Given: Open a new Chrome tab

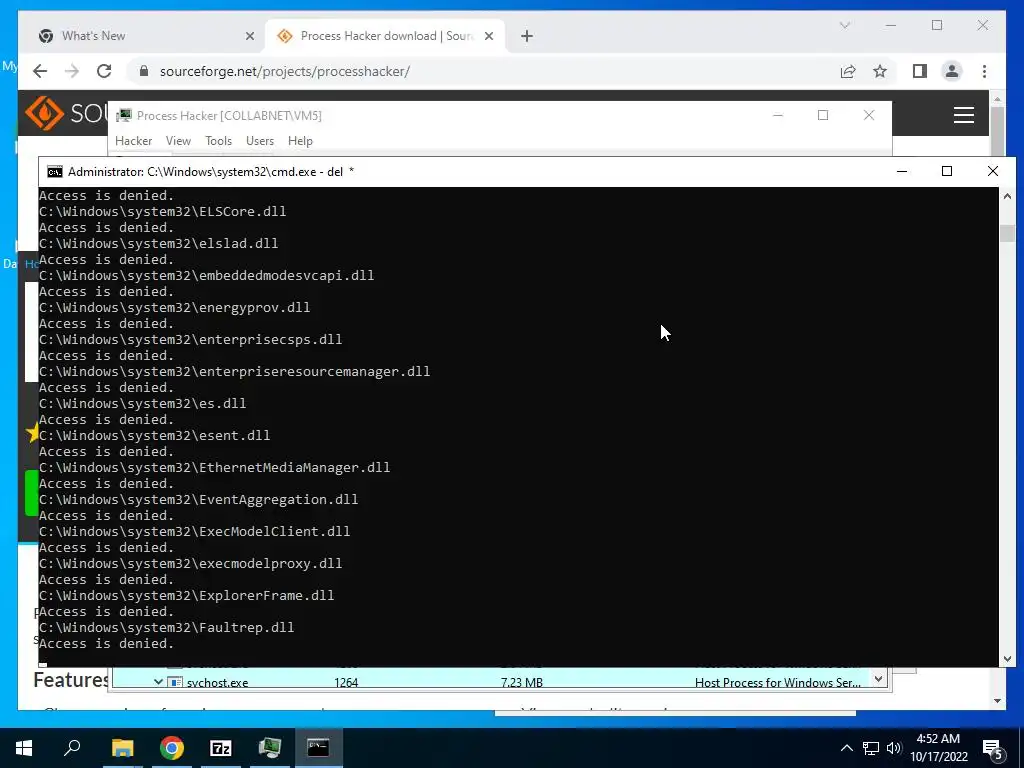Looking at the screenshot, I should click(x=527, y=36).
